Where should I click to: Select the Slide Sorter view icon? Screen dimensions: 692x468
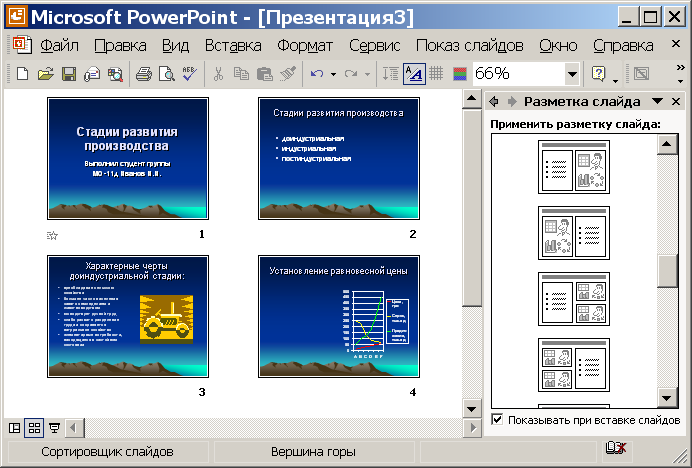34,428
